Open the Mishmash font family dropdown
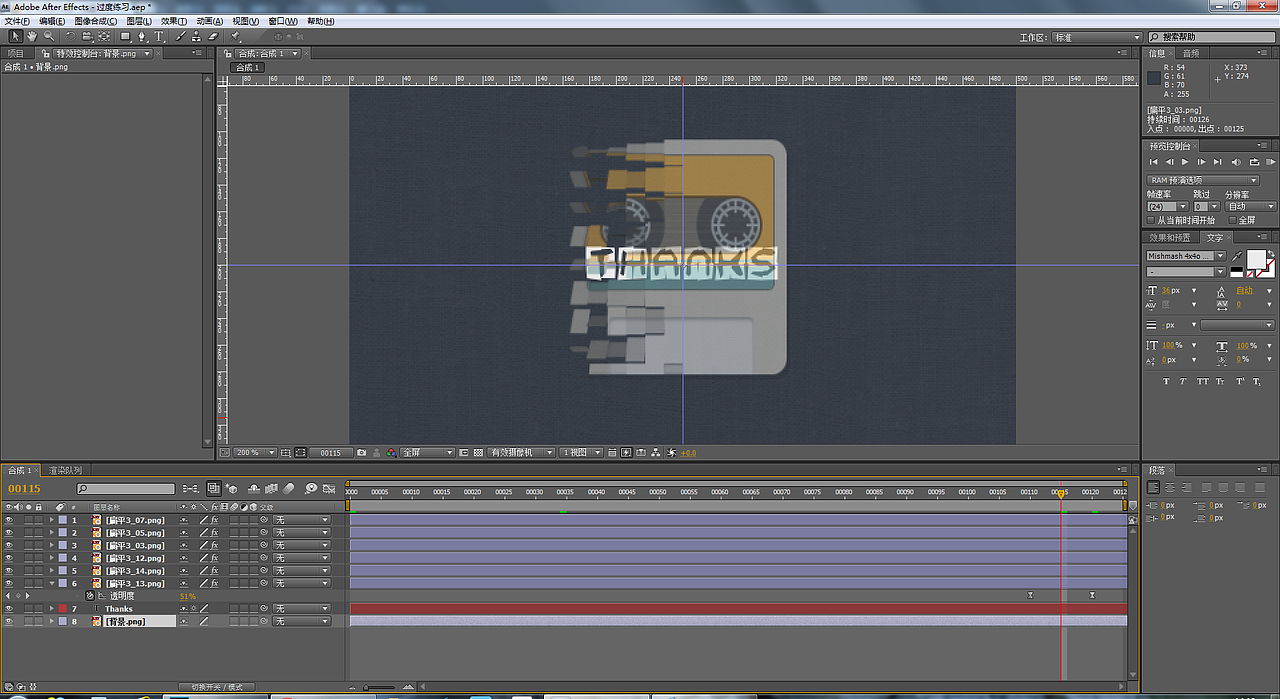Screen dimensions: 1280x699 tap(1186, 256)
